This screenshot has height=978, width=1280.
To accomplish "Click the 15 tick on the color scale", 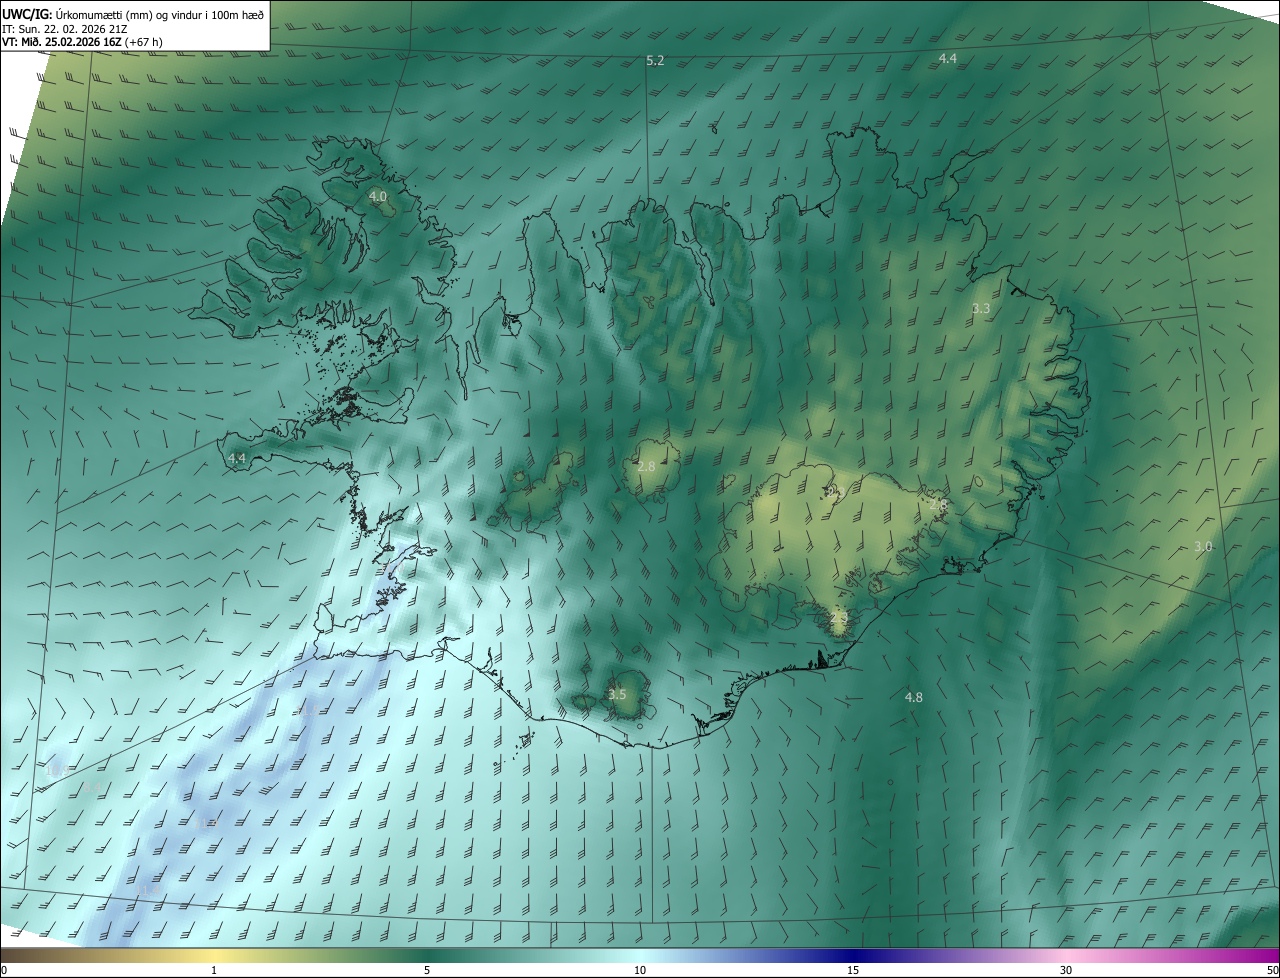I will click(x=853, y=970).
